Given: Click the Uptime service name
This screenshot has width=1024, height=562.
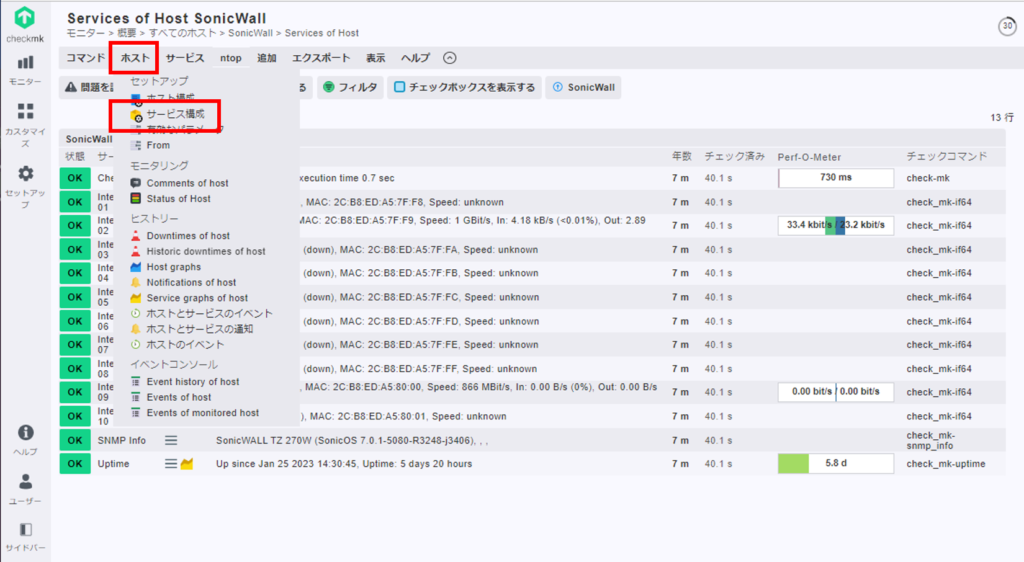Looking at the screenshot, I should coord(114,464).
